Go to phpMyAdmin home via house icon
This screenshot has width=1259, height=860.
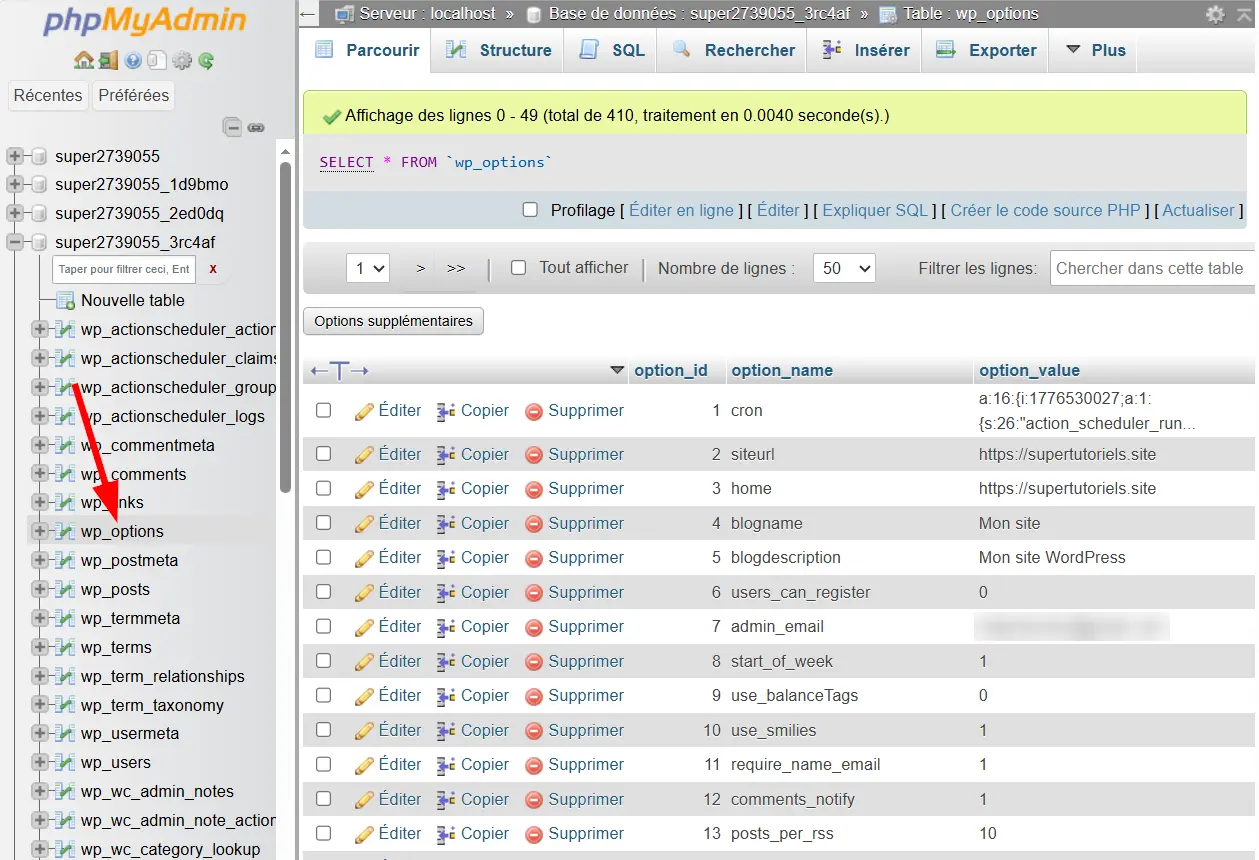tap(84, 61)
